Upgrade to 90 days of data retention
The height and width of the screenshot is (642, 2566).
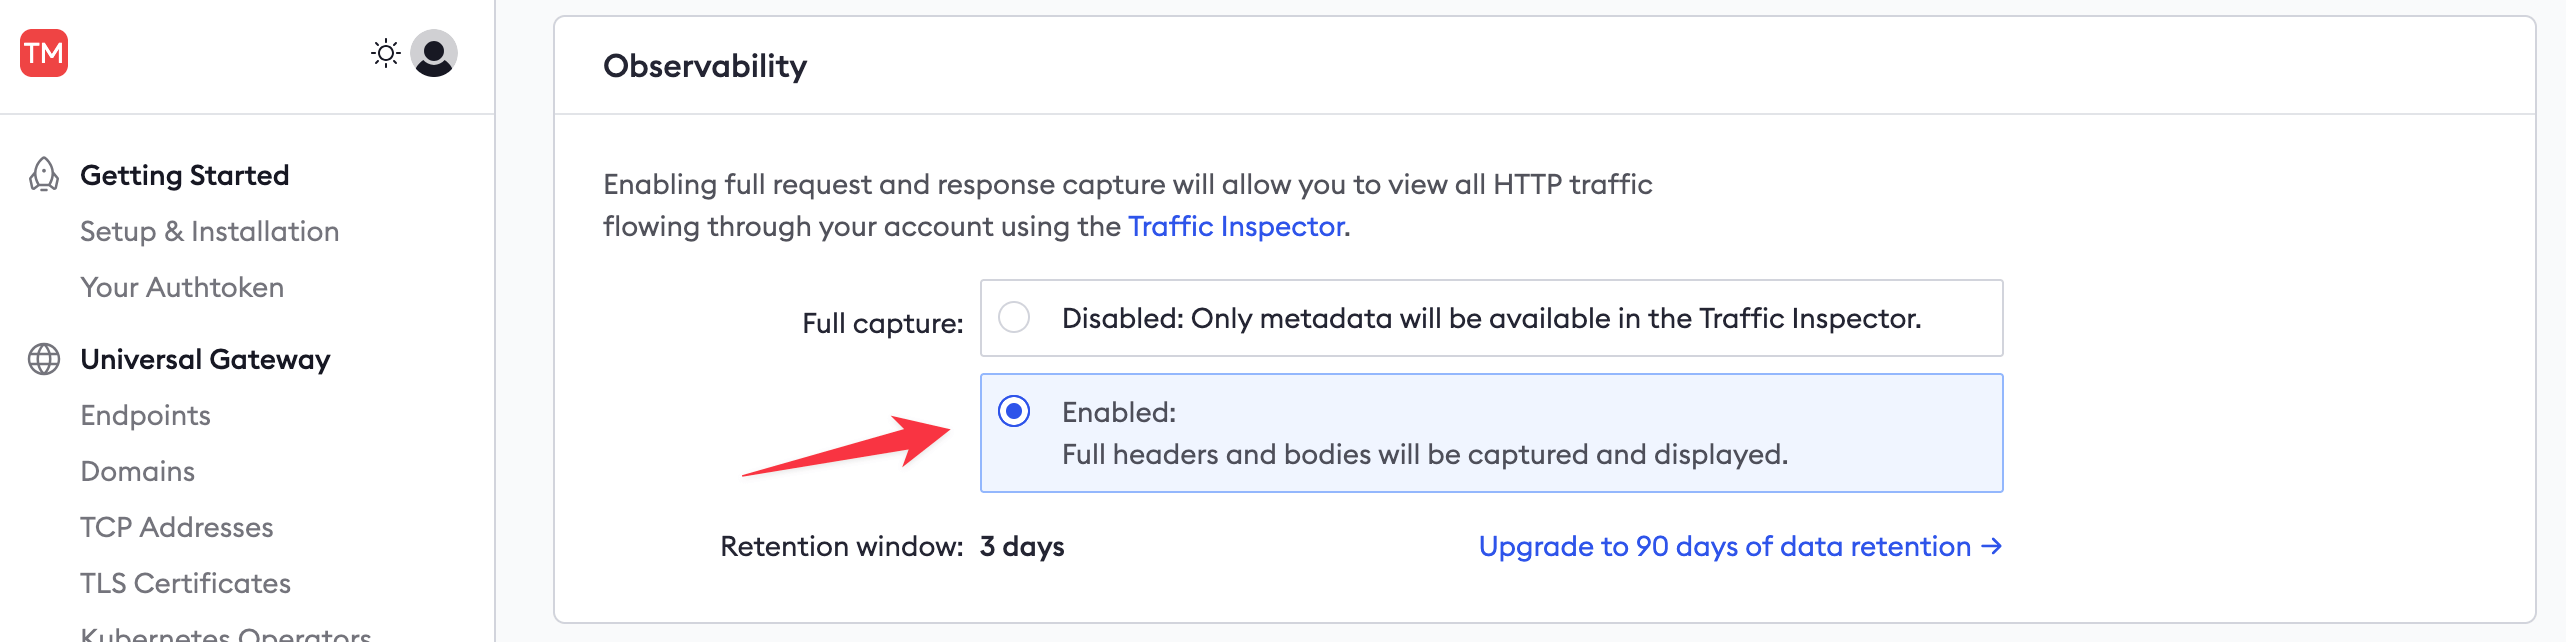(1738, 546)
